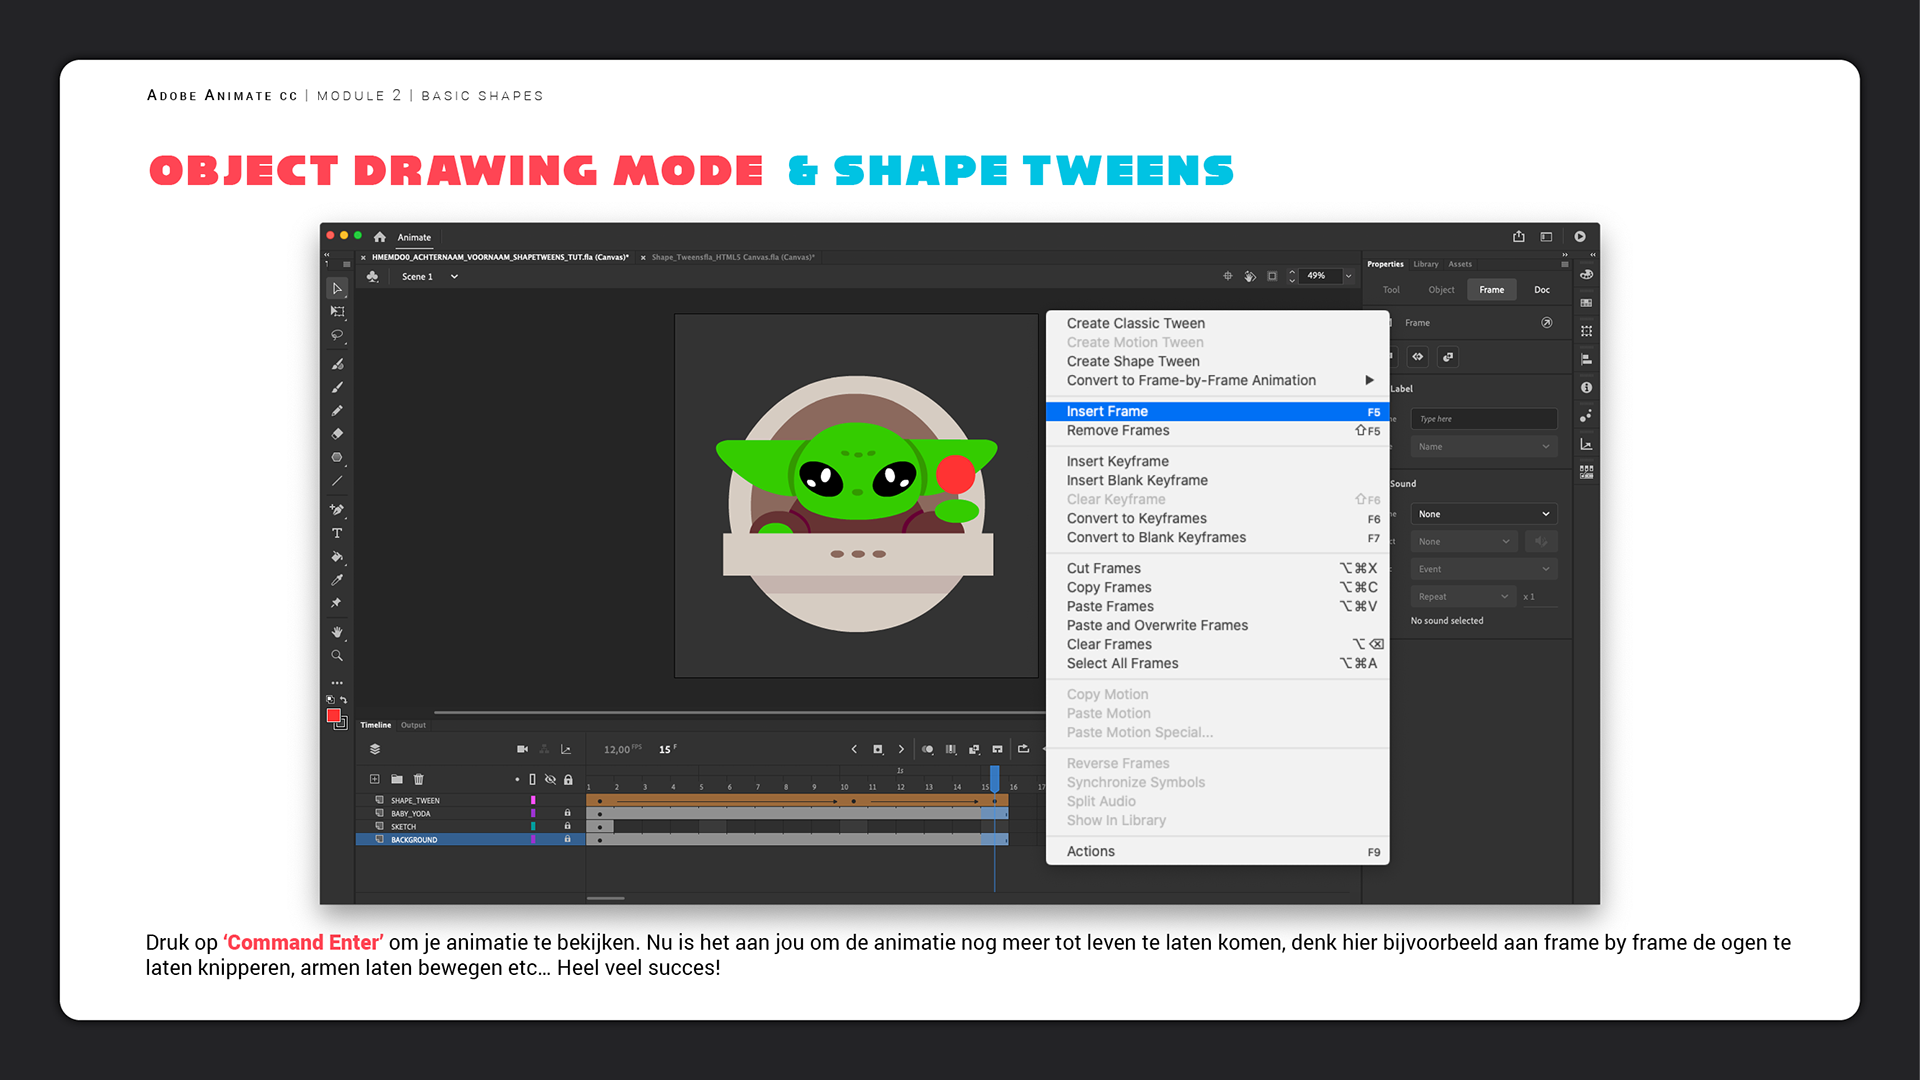The height and width of the screenshot is (1080, 1920).
Task: Toggle lock on BABY_YODA layer
Action: click(x=567, y=813)
